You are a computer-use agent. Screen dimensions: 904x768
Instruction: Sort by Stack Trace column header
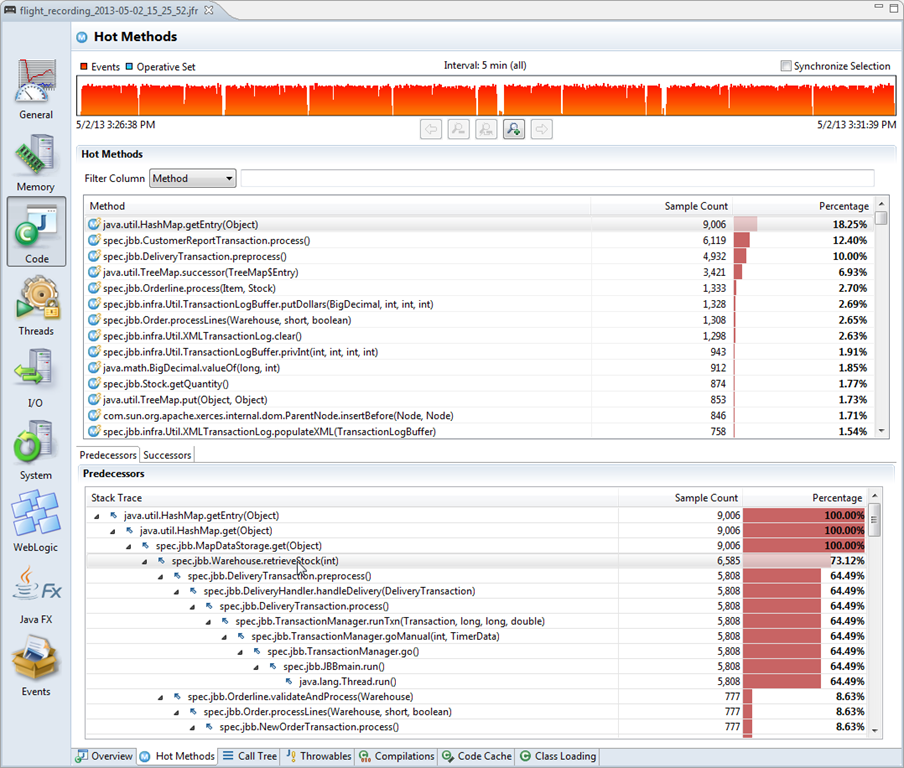pyautogui.click(x=352, y=498)
